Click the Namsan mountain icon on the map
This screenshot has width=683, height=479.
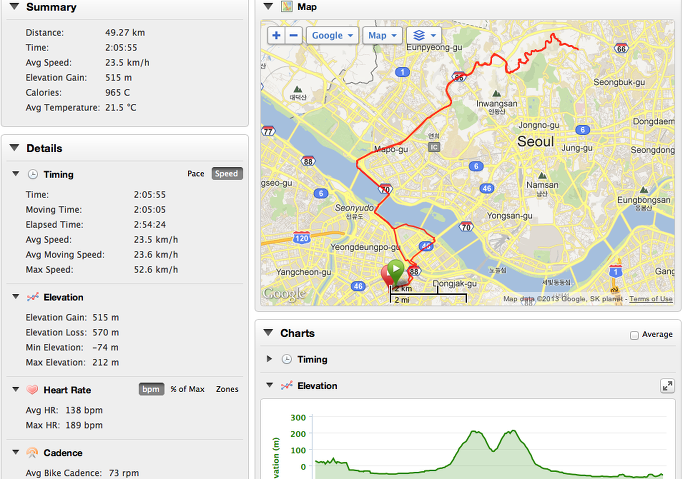(x=542, y=176)
